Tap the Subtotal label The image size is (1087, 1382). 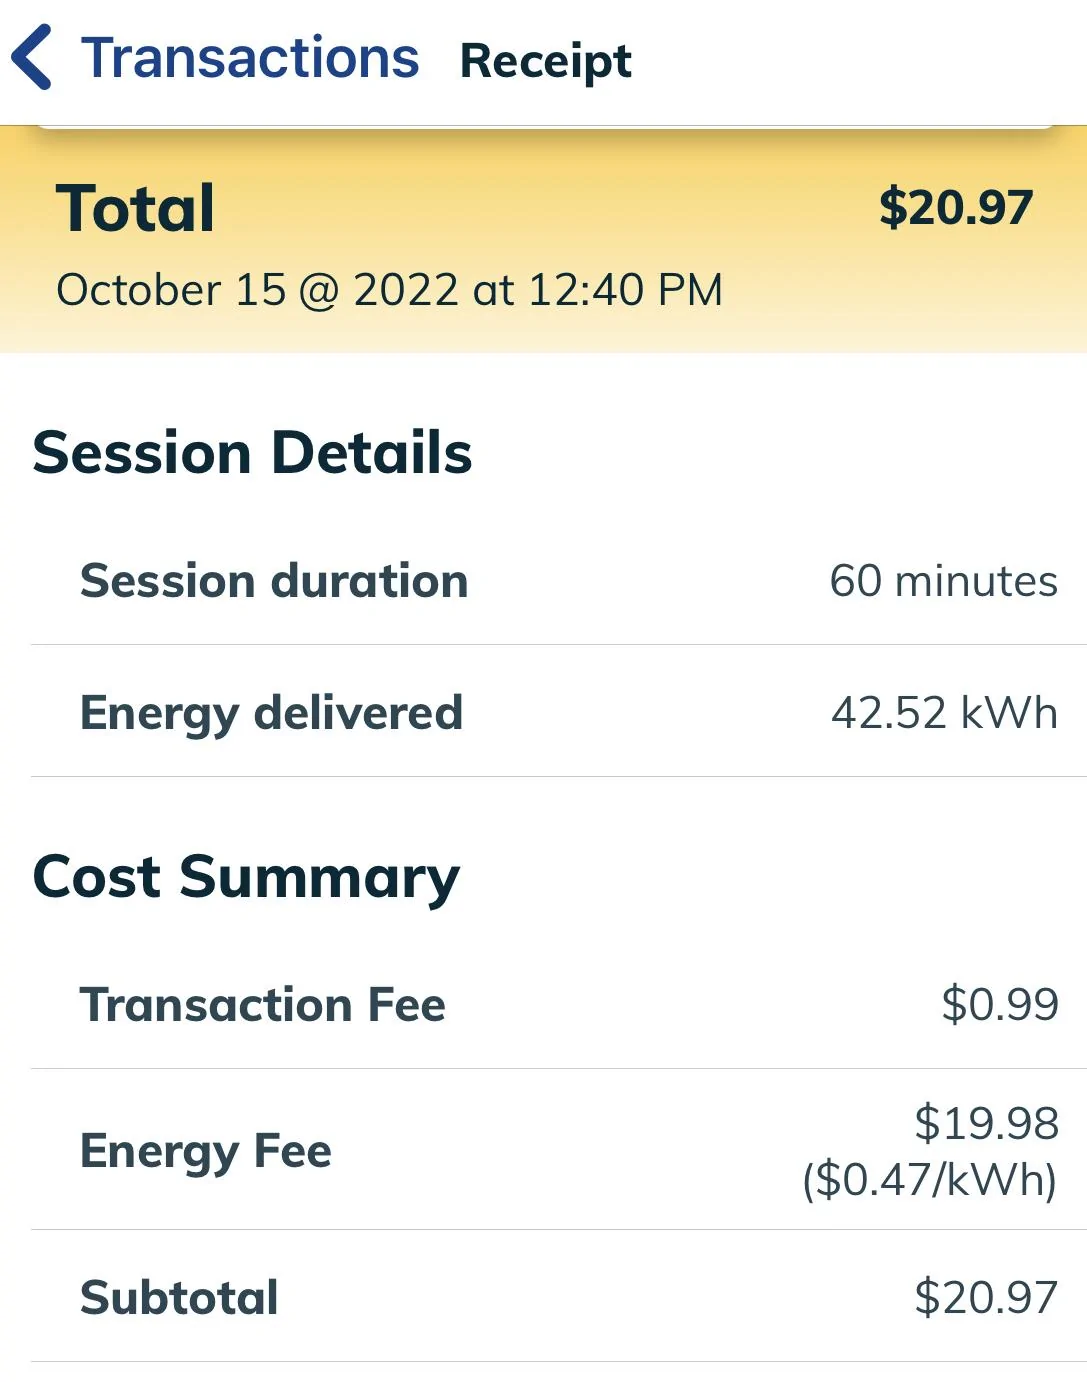179,1297
